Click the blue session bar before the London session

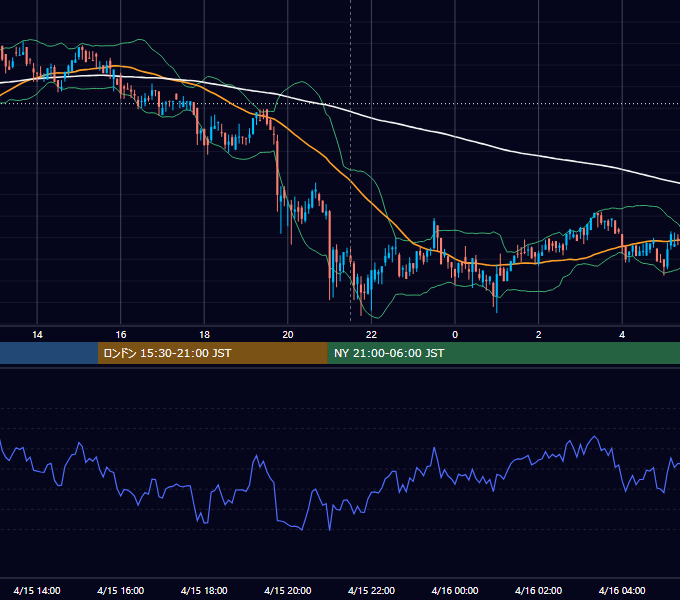tap(49, 353)
